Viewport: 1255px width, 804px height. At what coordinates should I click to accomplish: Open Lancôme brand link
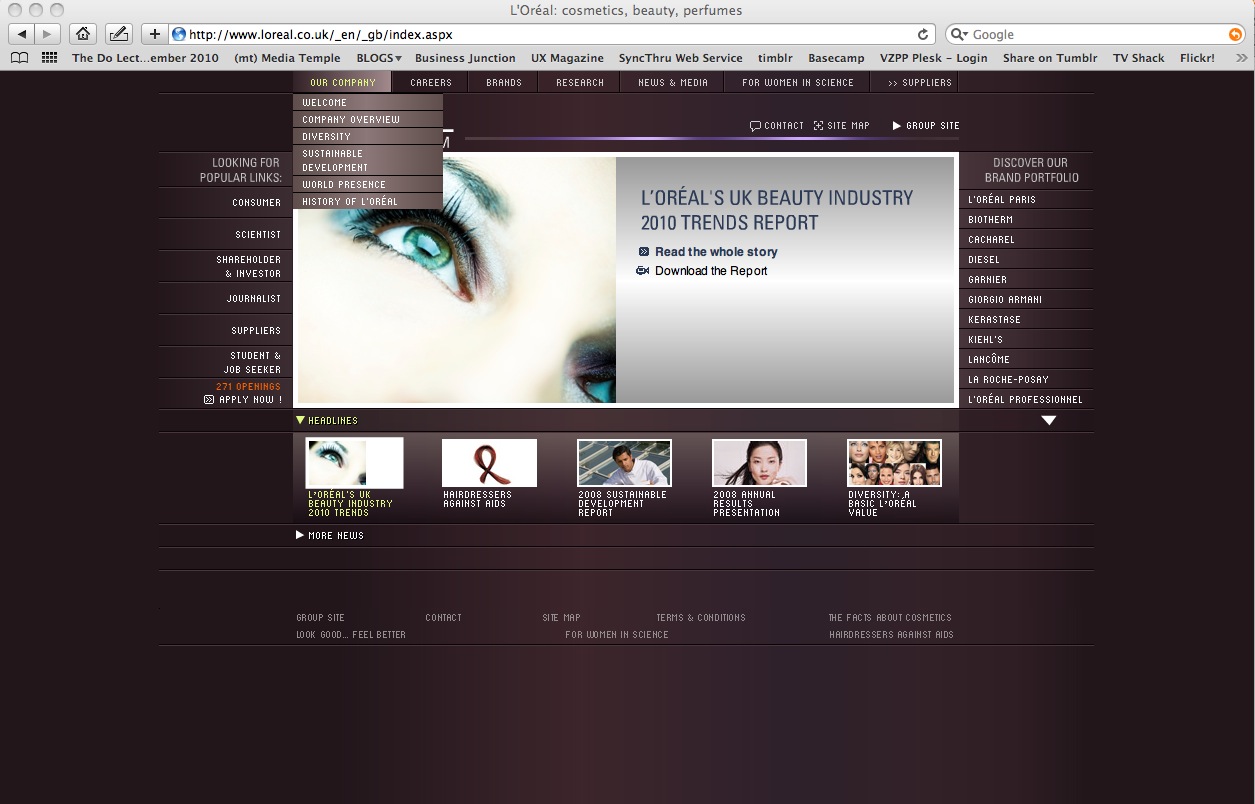989,360
